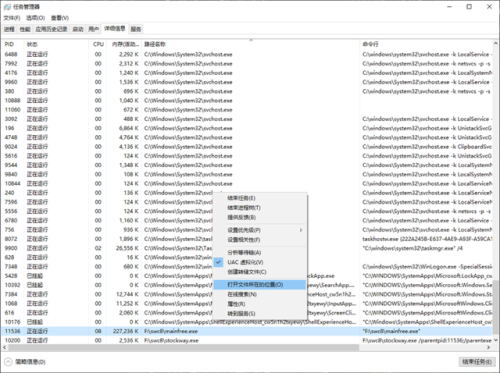Switch to the 性能 tab
The image size is (500, 373).
(x=25, y=29)
